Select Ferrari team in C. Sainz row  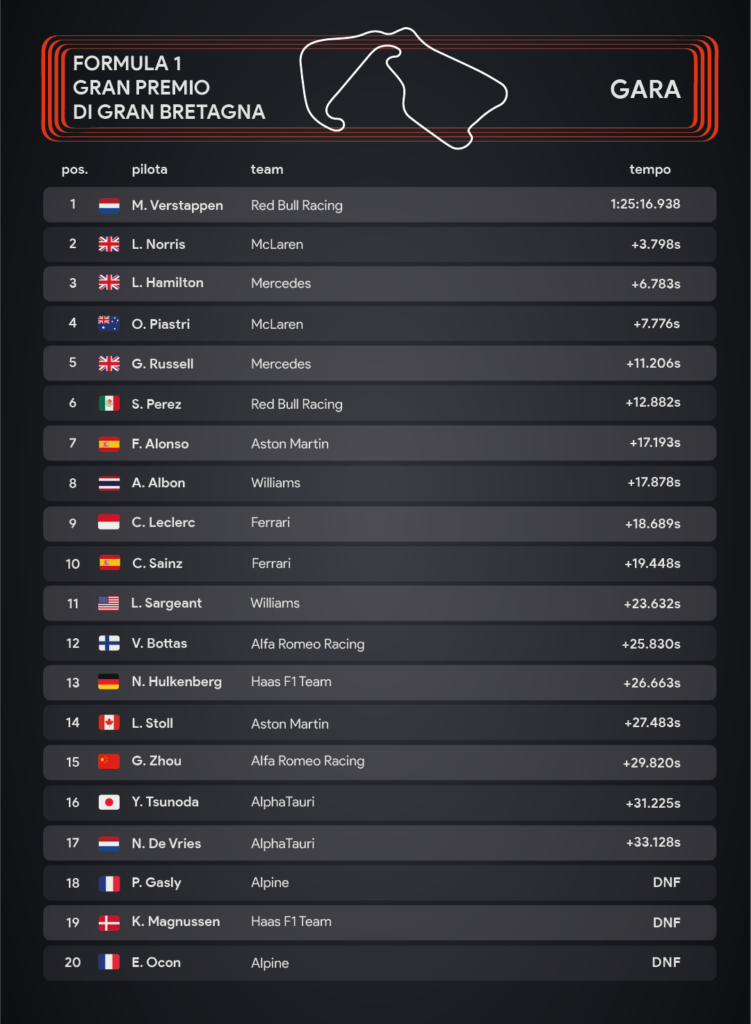click(x=271, y=563)
